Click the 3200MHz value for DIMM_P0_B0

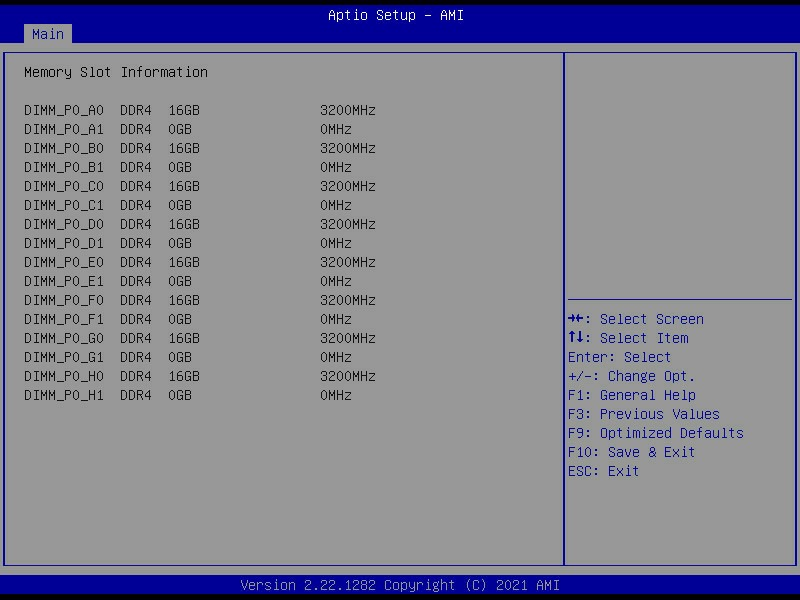(348, 148)
